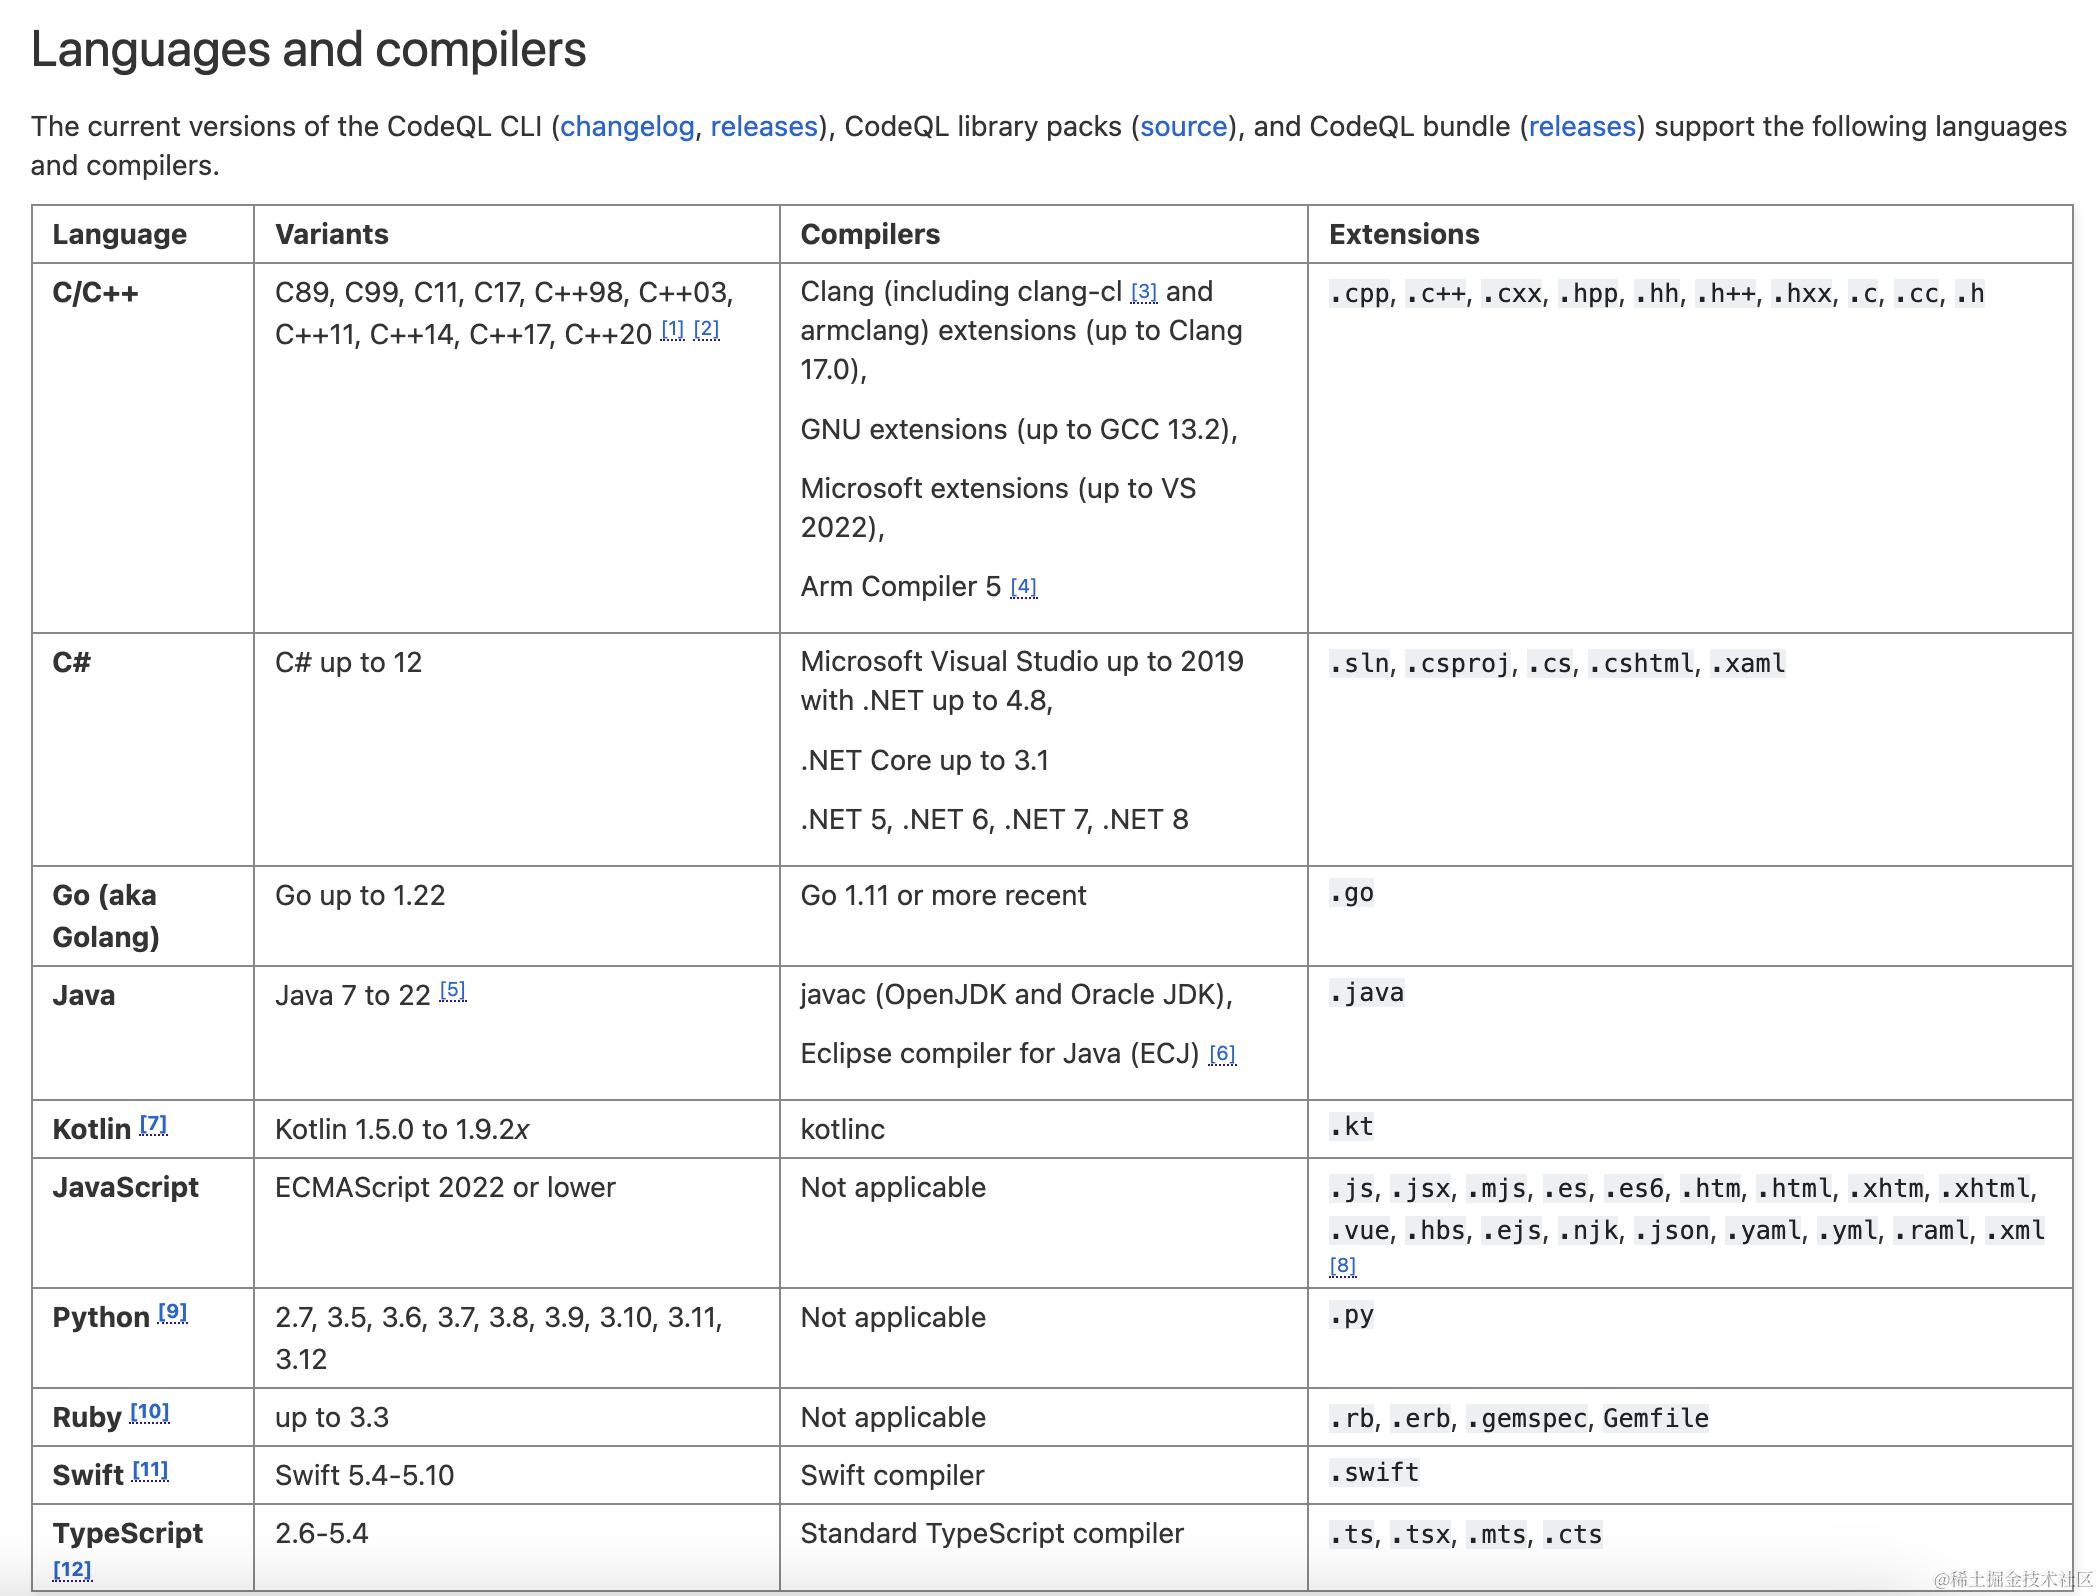The width and height of the screenshot is (2100, 1596).
Task: Click footnote [12] under TypeScript
Action: pyautogui.click(x=71, y=1568)
